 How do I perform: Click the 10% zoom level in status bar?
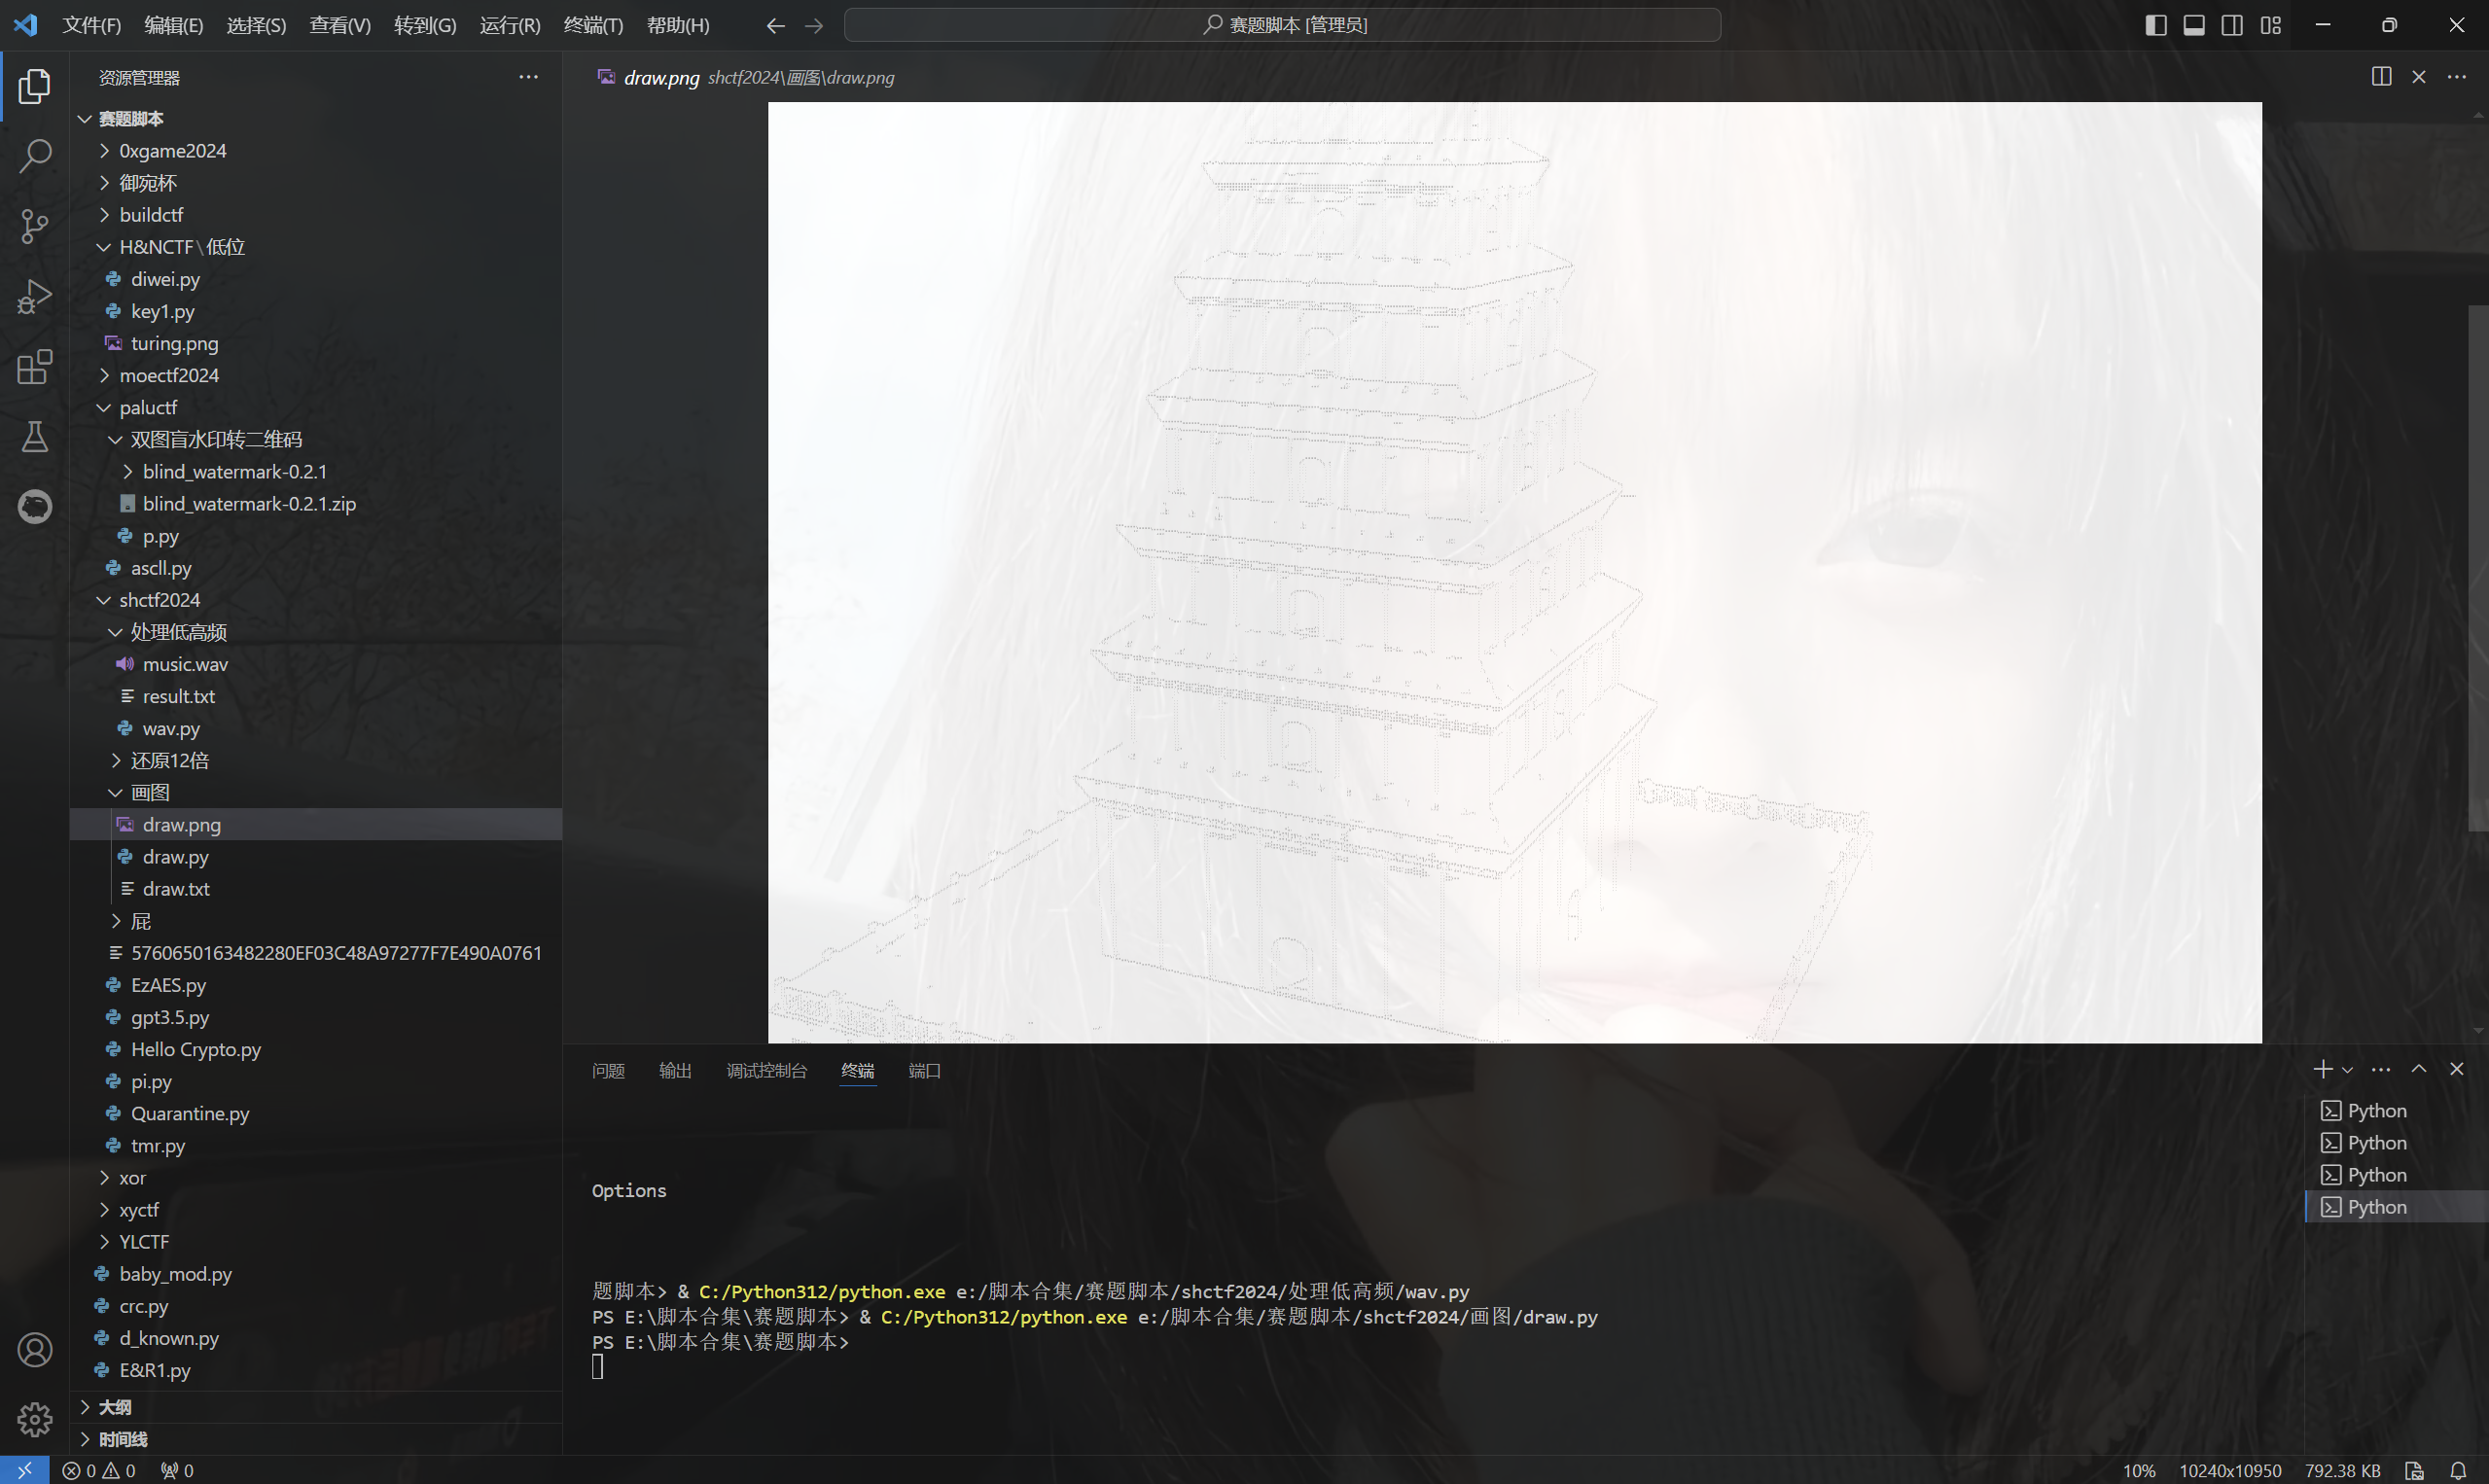(2139, 1470)
